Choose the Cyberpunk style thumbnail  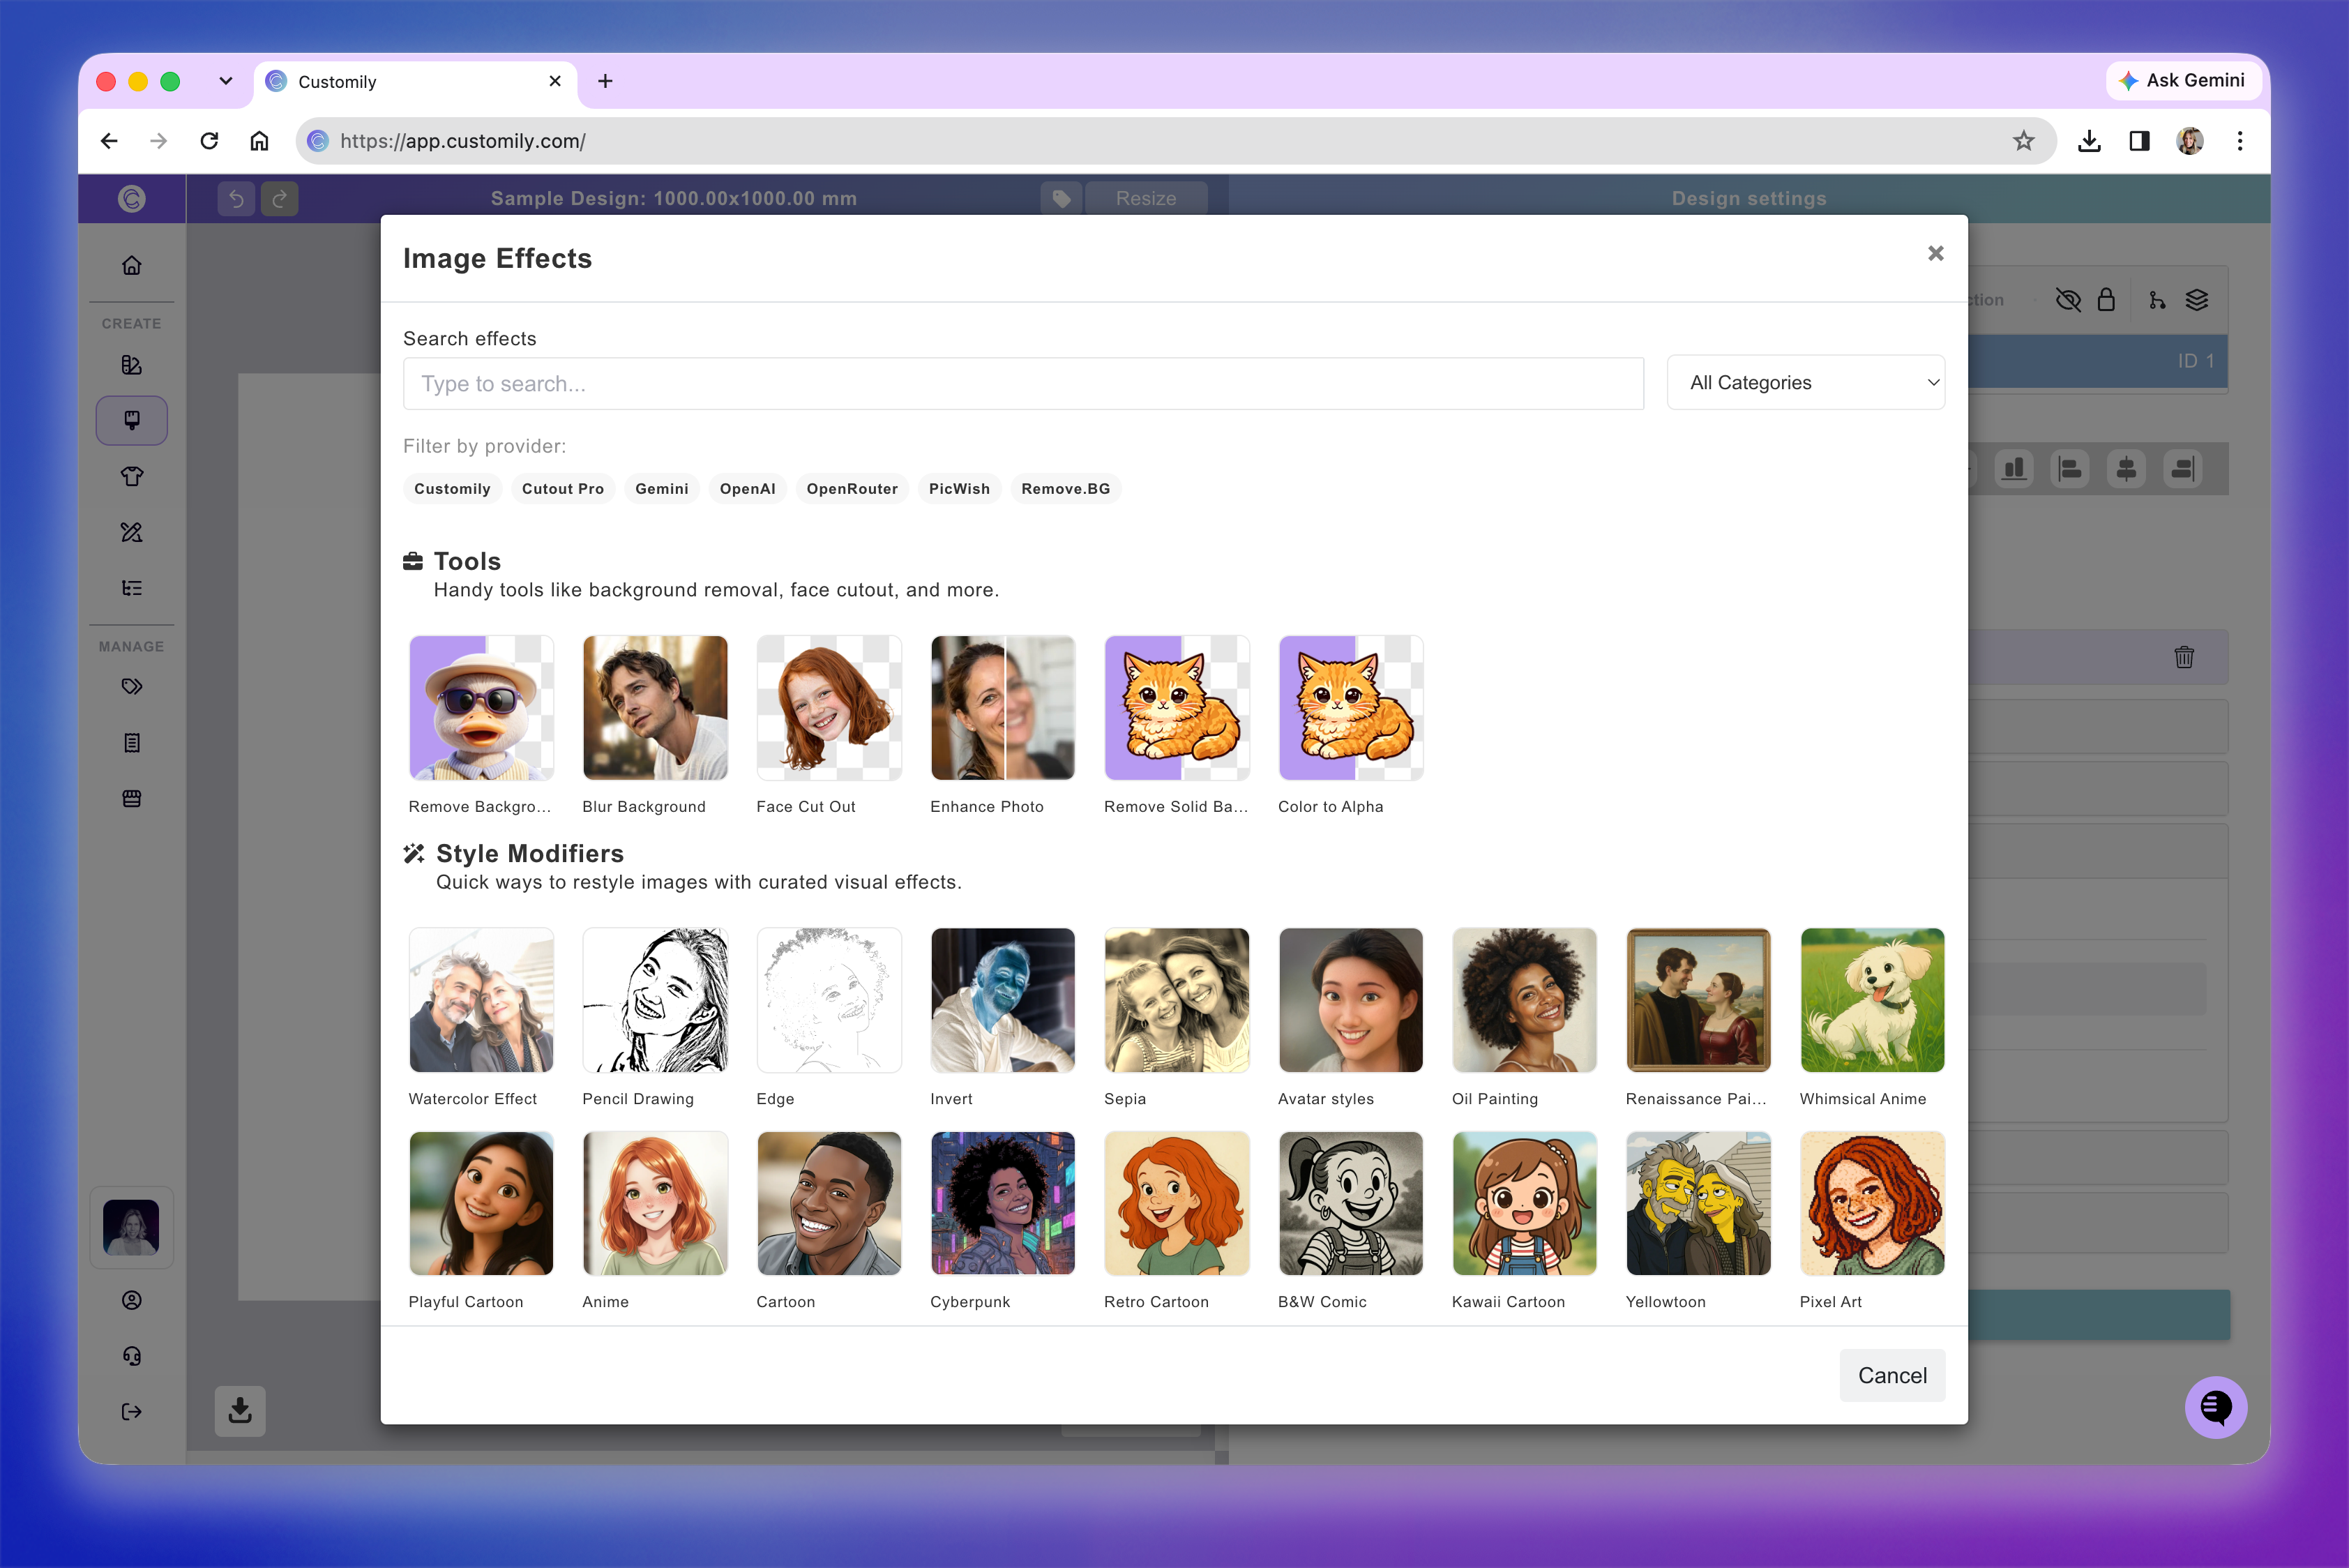(x=1003, y=1203)
